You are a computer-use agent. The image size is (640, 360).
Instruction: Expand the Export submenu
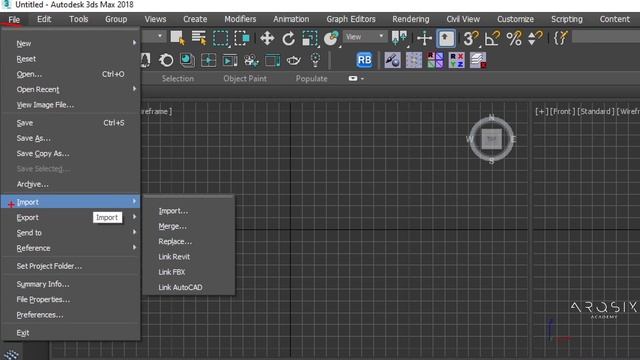[x=134, y=217]
